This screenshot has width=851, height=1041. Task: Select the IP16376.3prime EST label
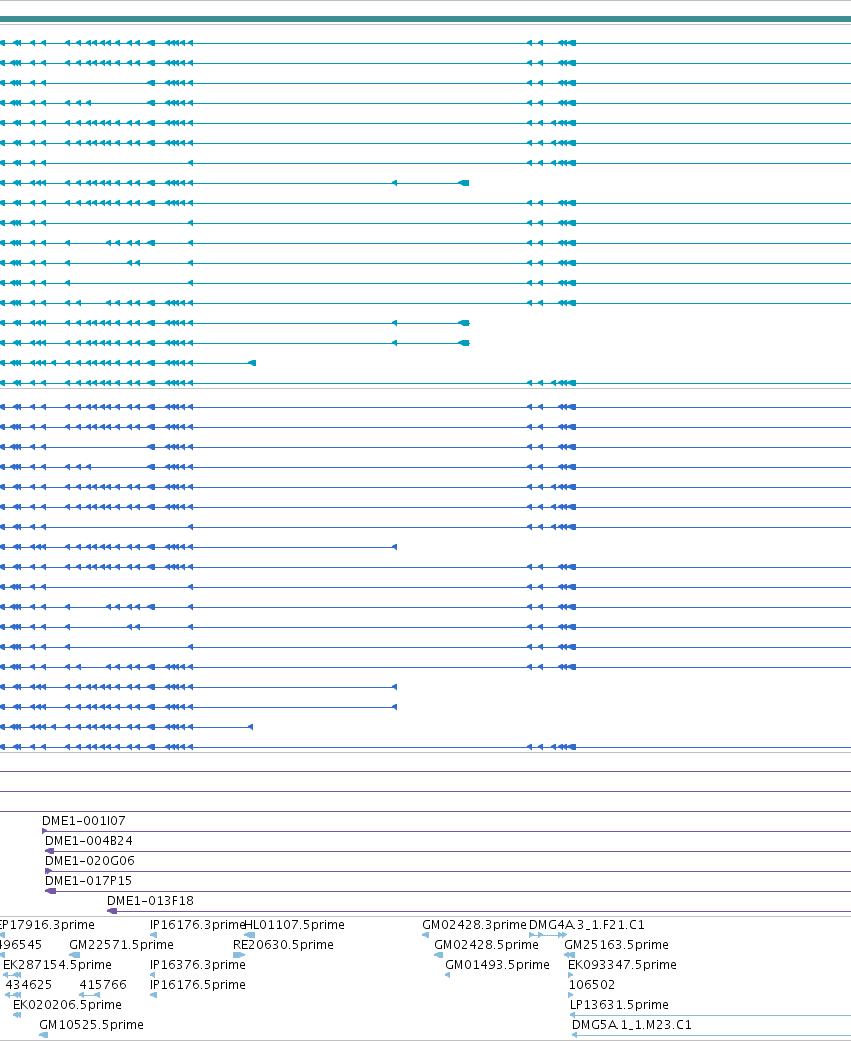click(198, 964)
